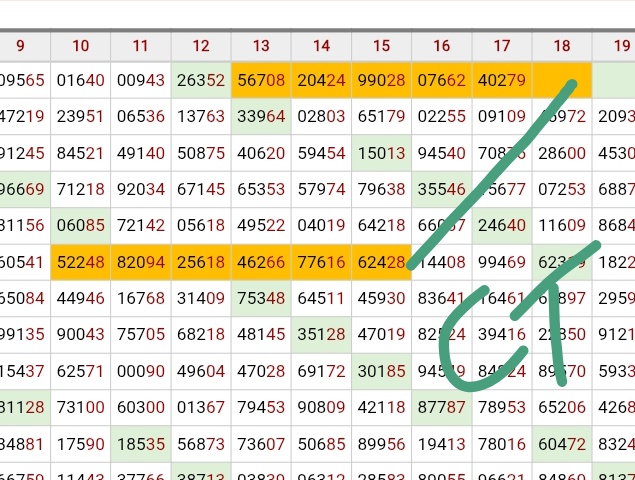Select the orange cell 40279
635x480 pixels.
(502, 80)
